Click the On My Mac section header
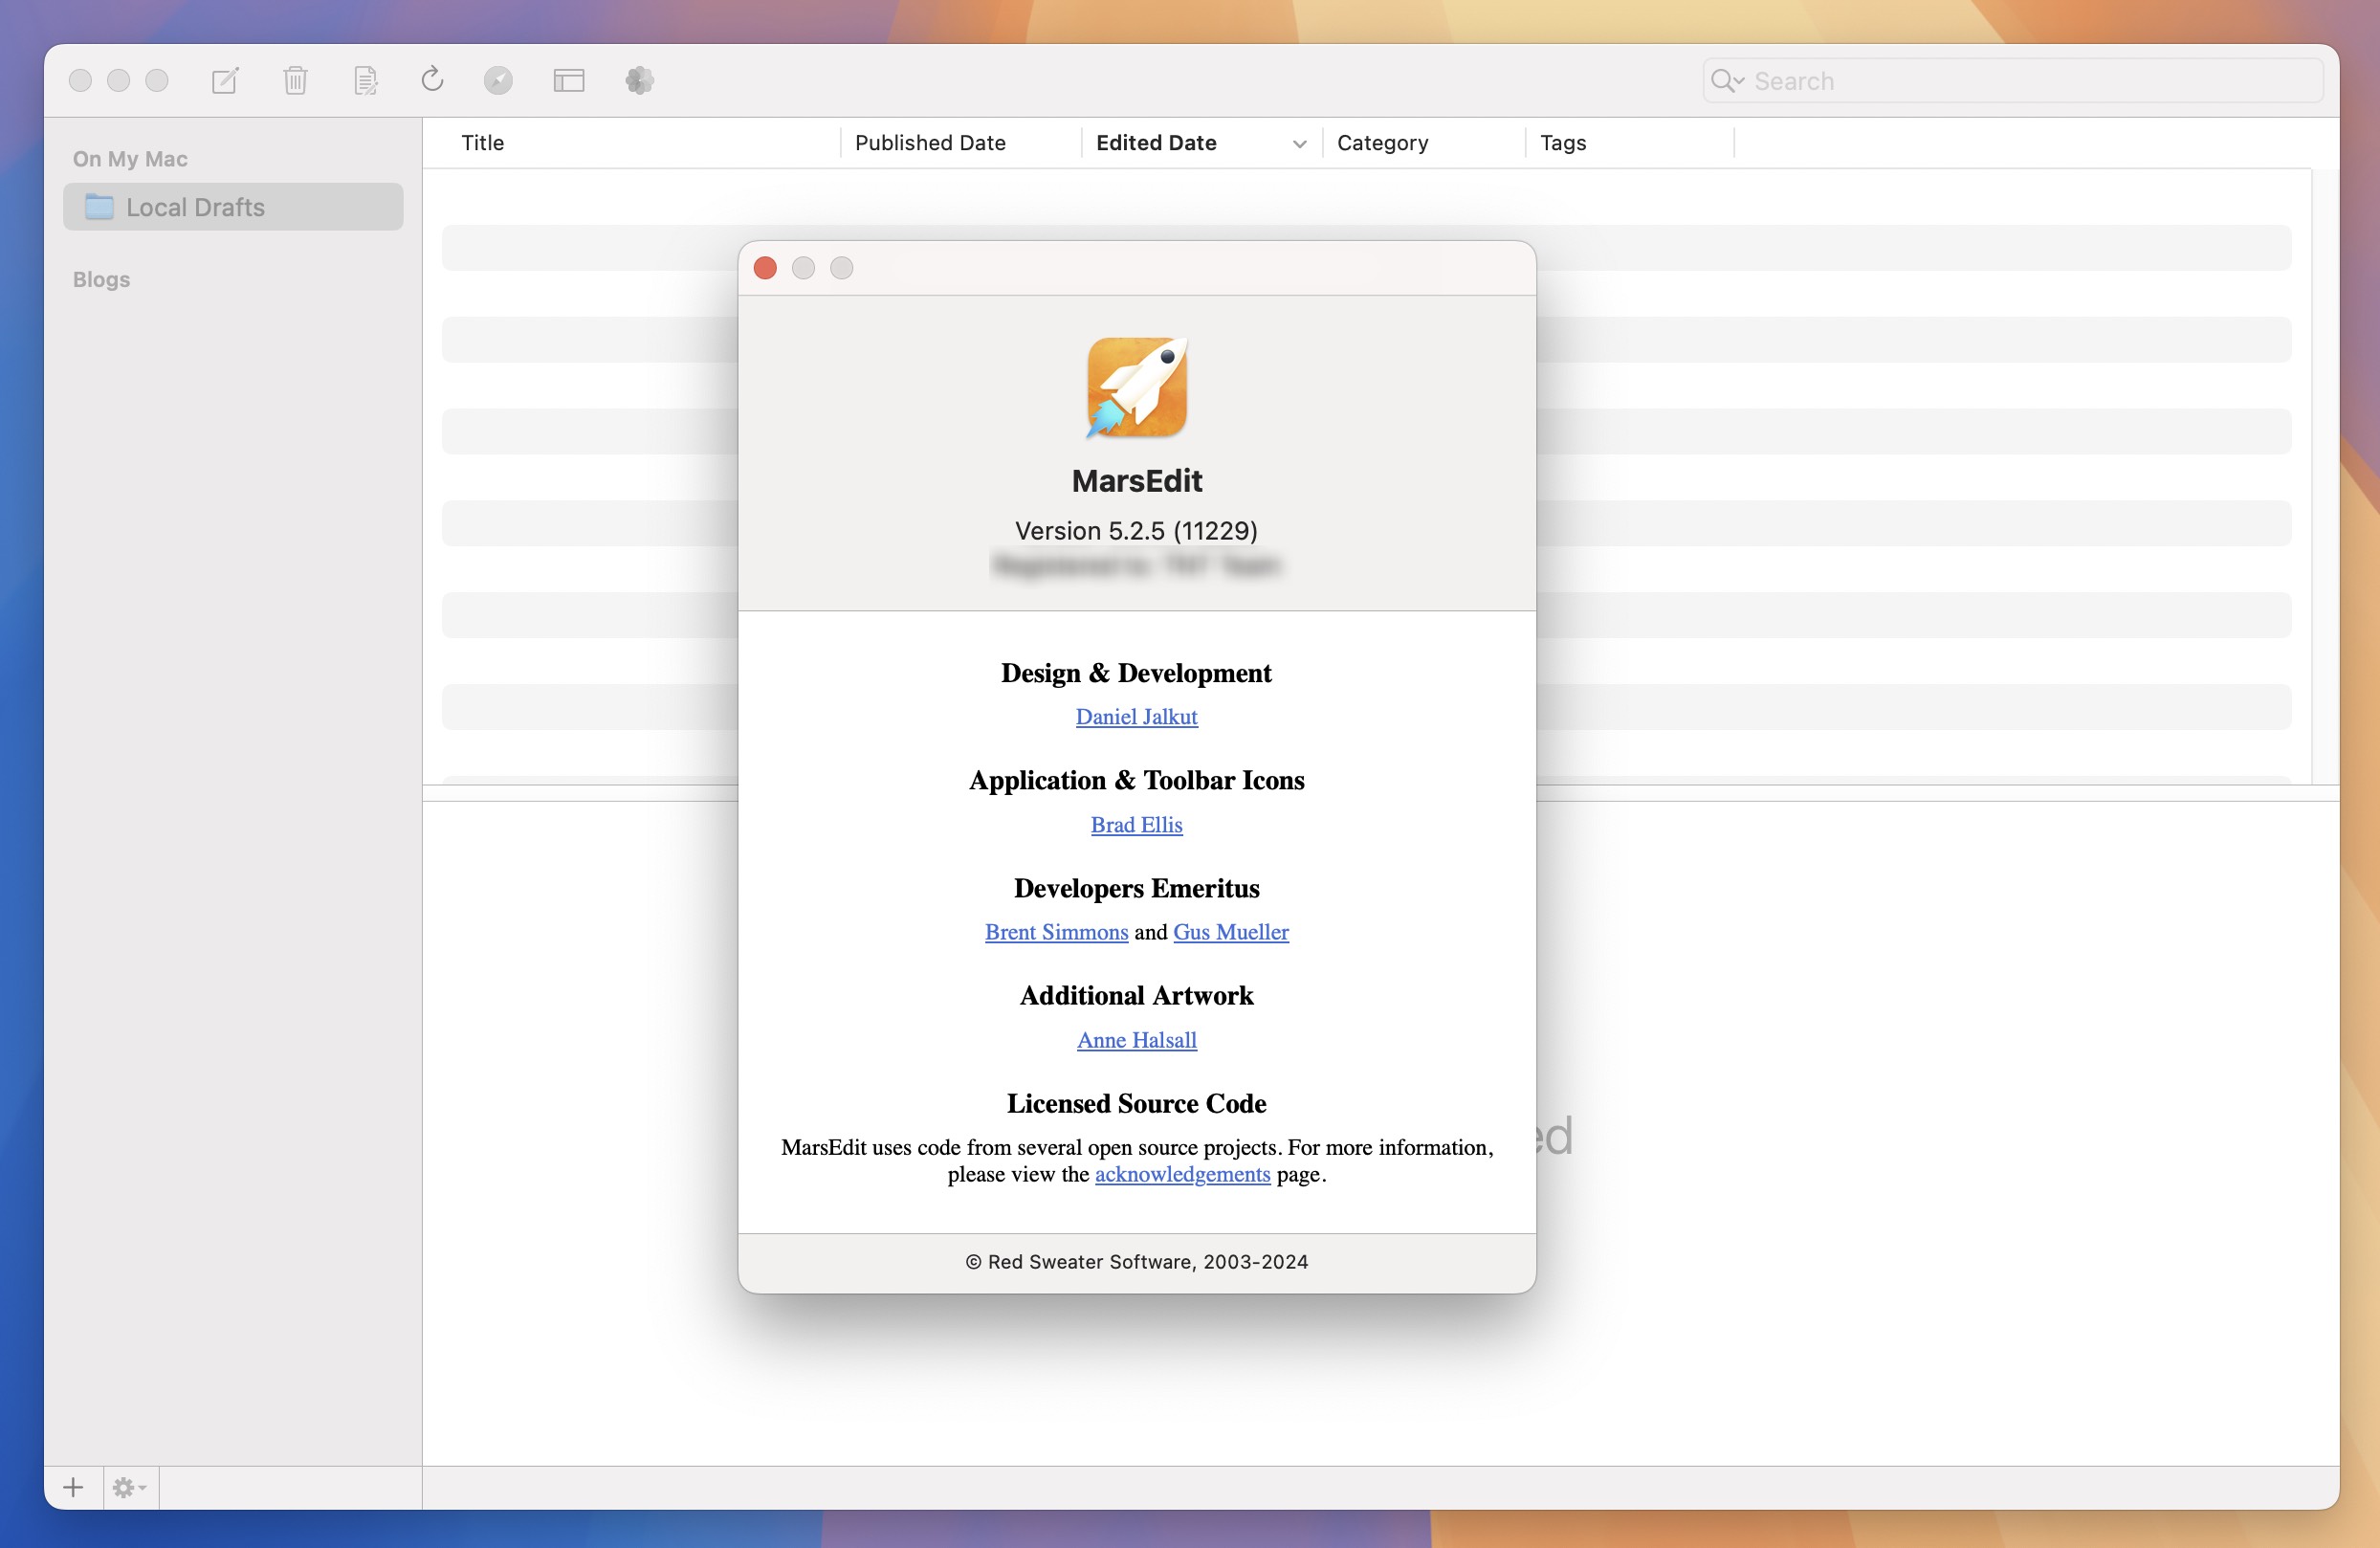The width and height of the screenshot is (2380, 1548). [130, 159]
